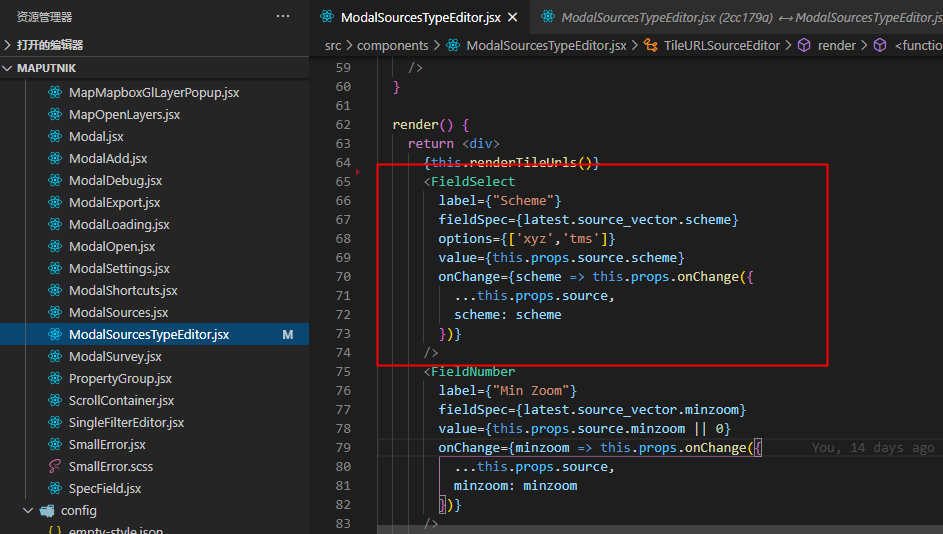Click the horizontal scrollbar under the editor
Screen dimensions: 943x534
(x=660, y=529)
